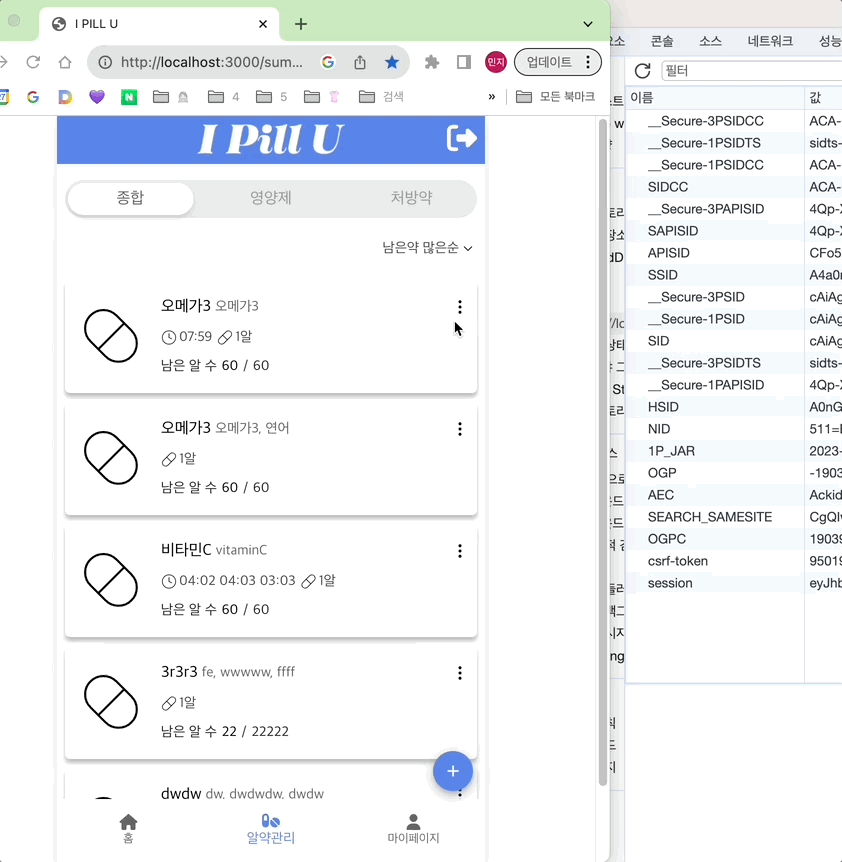This screenshot has width=842, height=862.
Task: Open three-dot menu on 오메가3, 연어 card
Action: coord(459,429)
